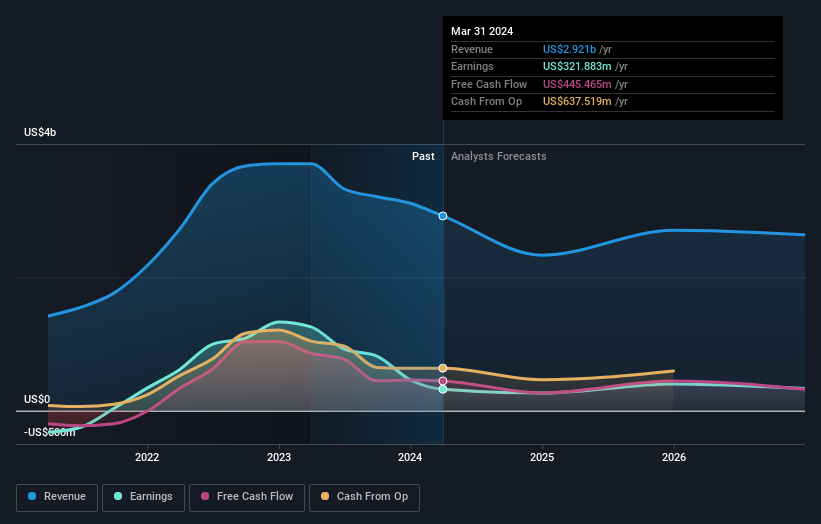Toggle the Cash From Op legend button
Screen dimensions: 821x524
(364, 497)
